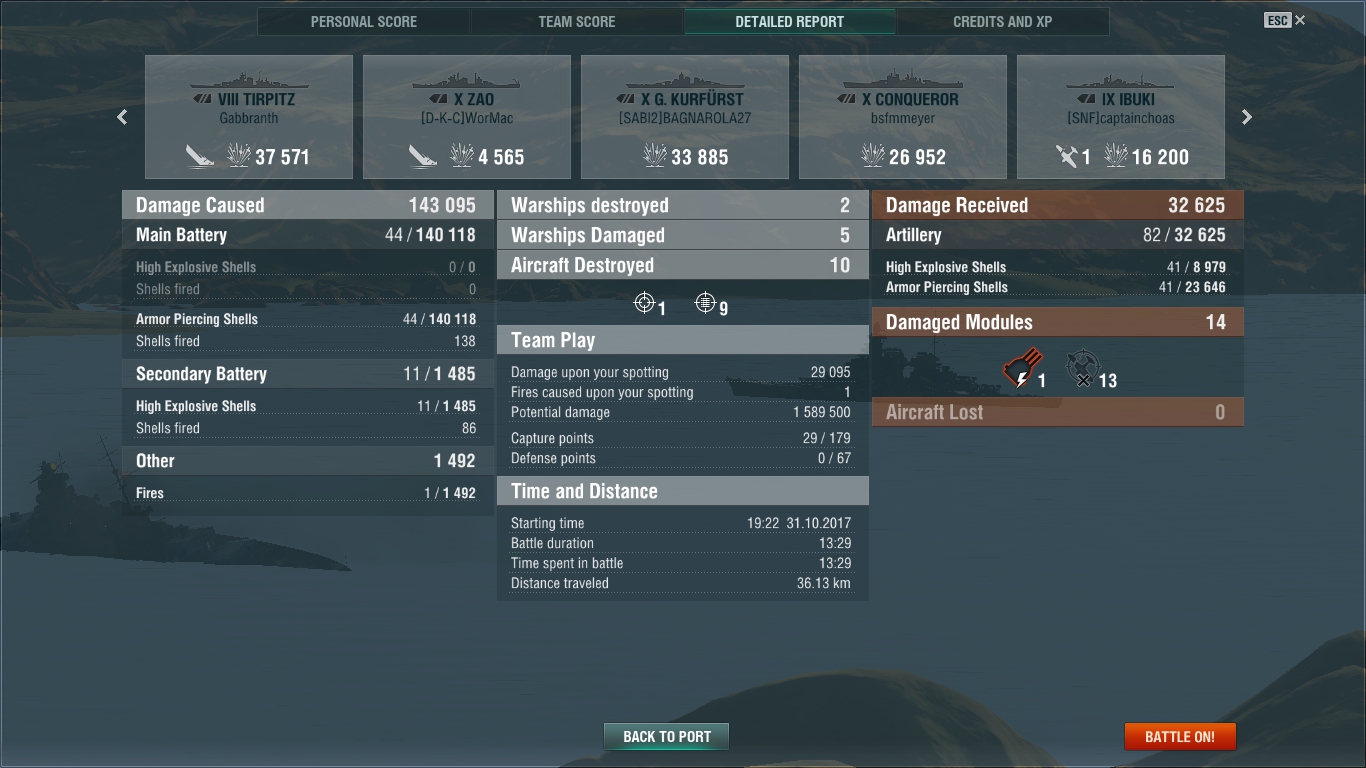This screenshot has height=768, width=1366.
Task: Click the damage explosion icon on Zao card
Action: pyautogui.click(x=462, y=155)
